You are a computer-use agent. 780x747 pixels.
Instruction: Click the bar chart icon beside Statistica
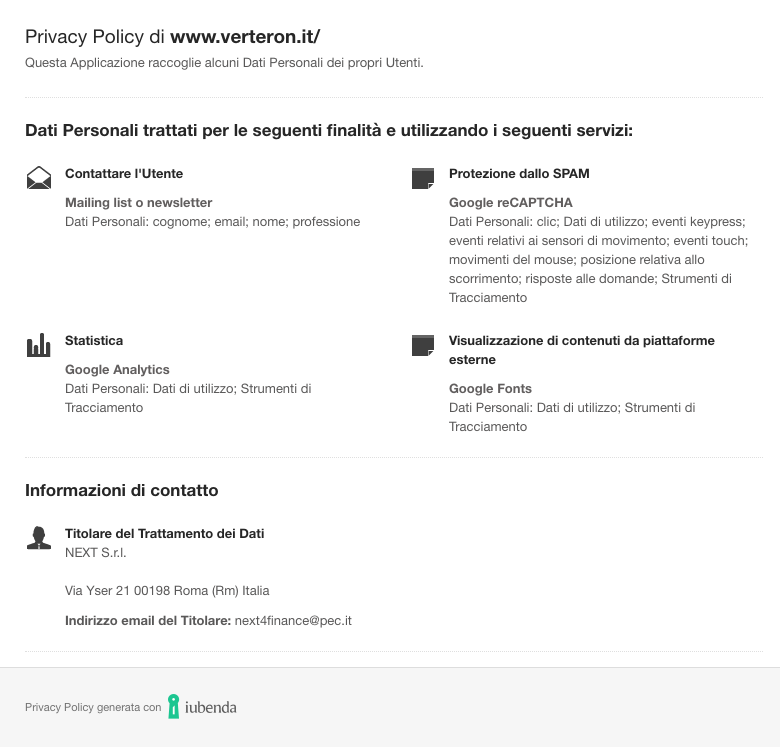click(x=39, y=345)
